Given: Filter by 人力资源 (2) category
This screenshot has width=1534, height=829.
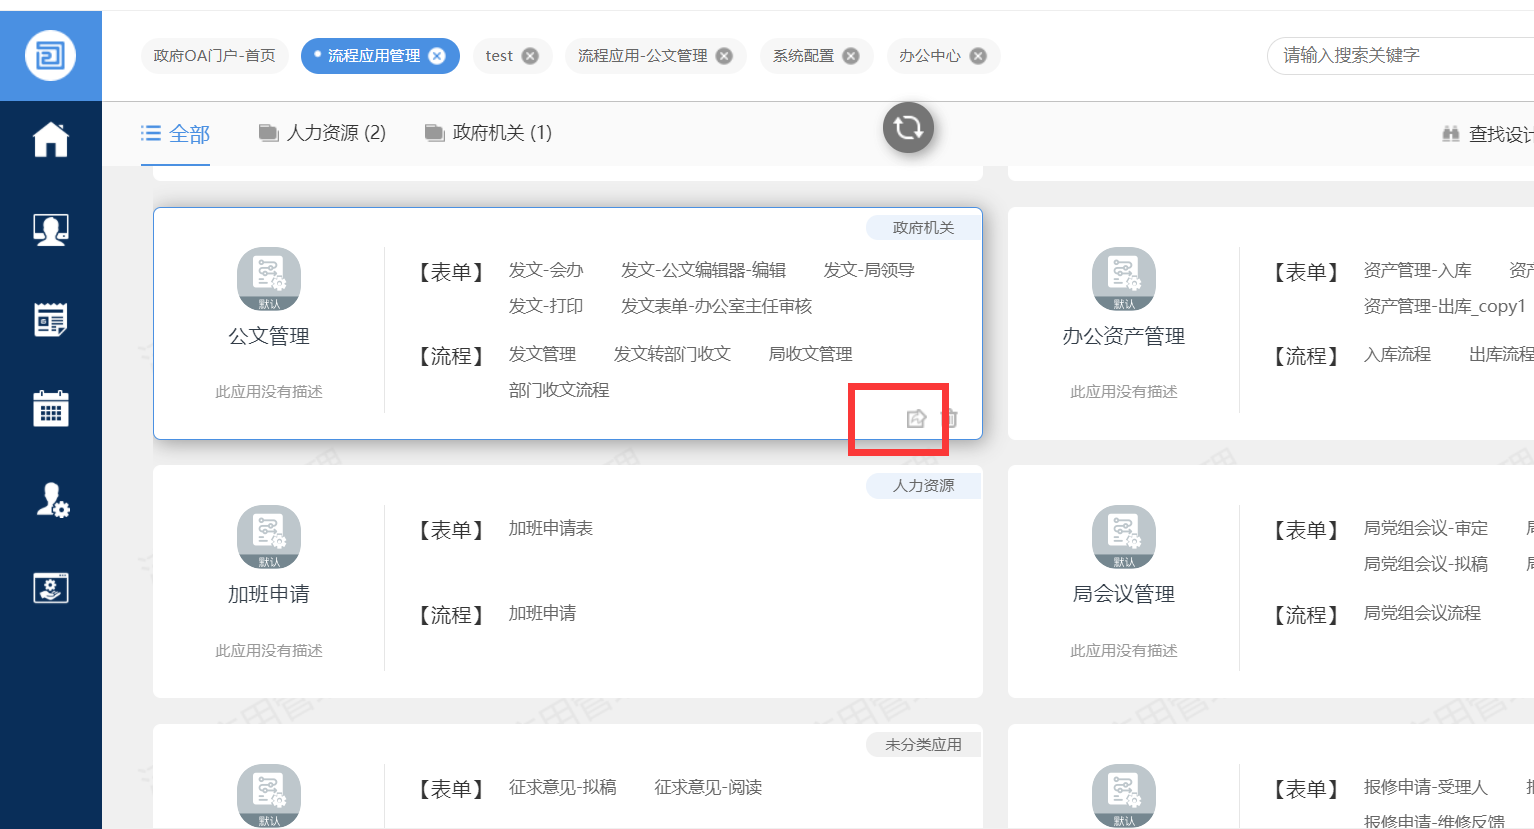Looking at the screenshot, I should [322, 133].
